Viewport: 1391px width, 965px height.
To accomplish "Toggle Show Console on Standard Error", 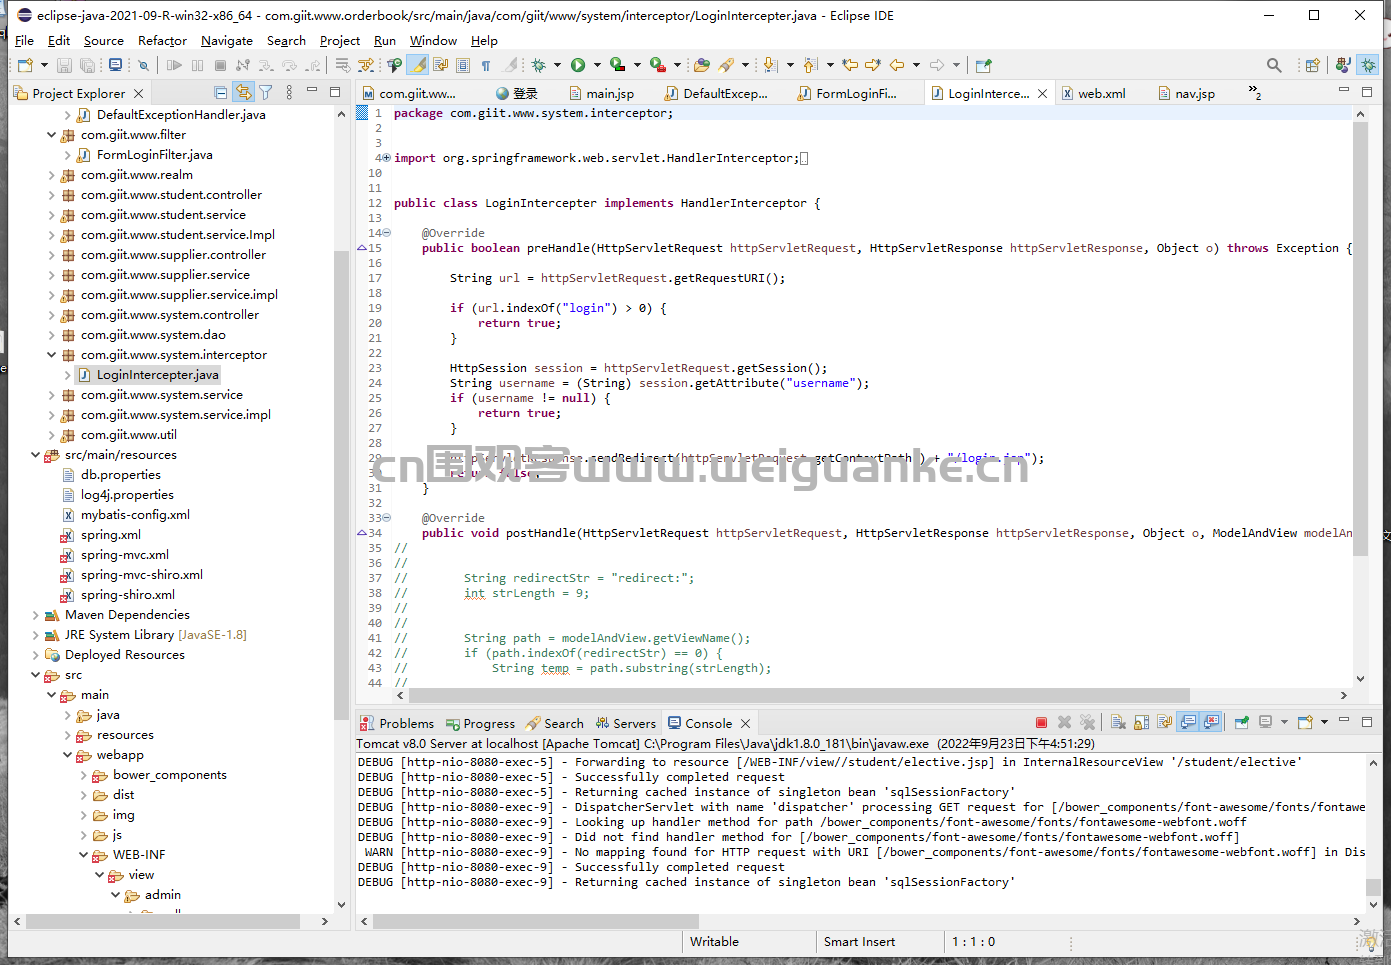I will [x=1211, y=722].
